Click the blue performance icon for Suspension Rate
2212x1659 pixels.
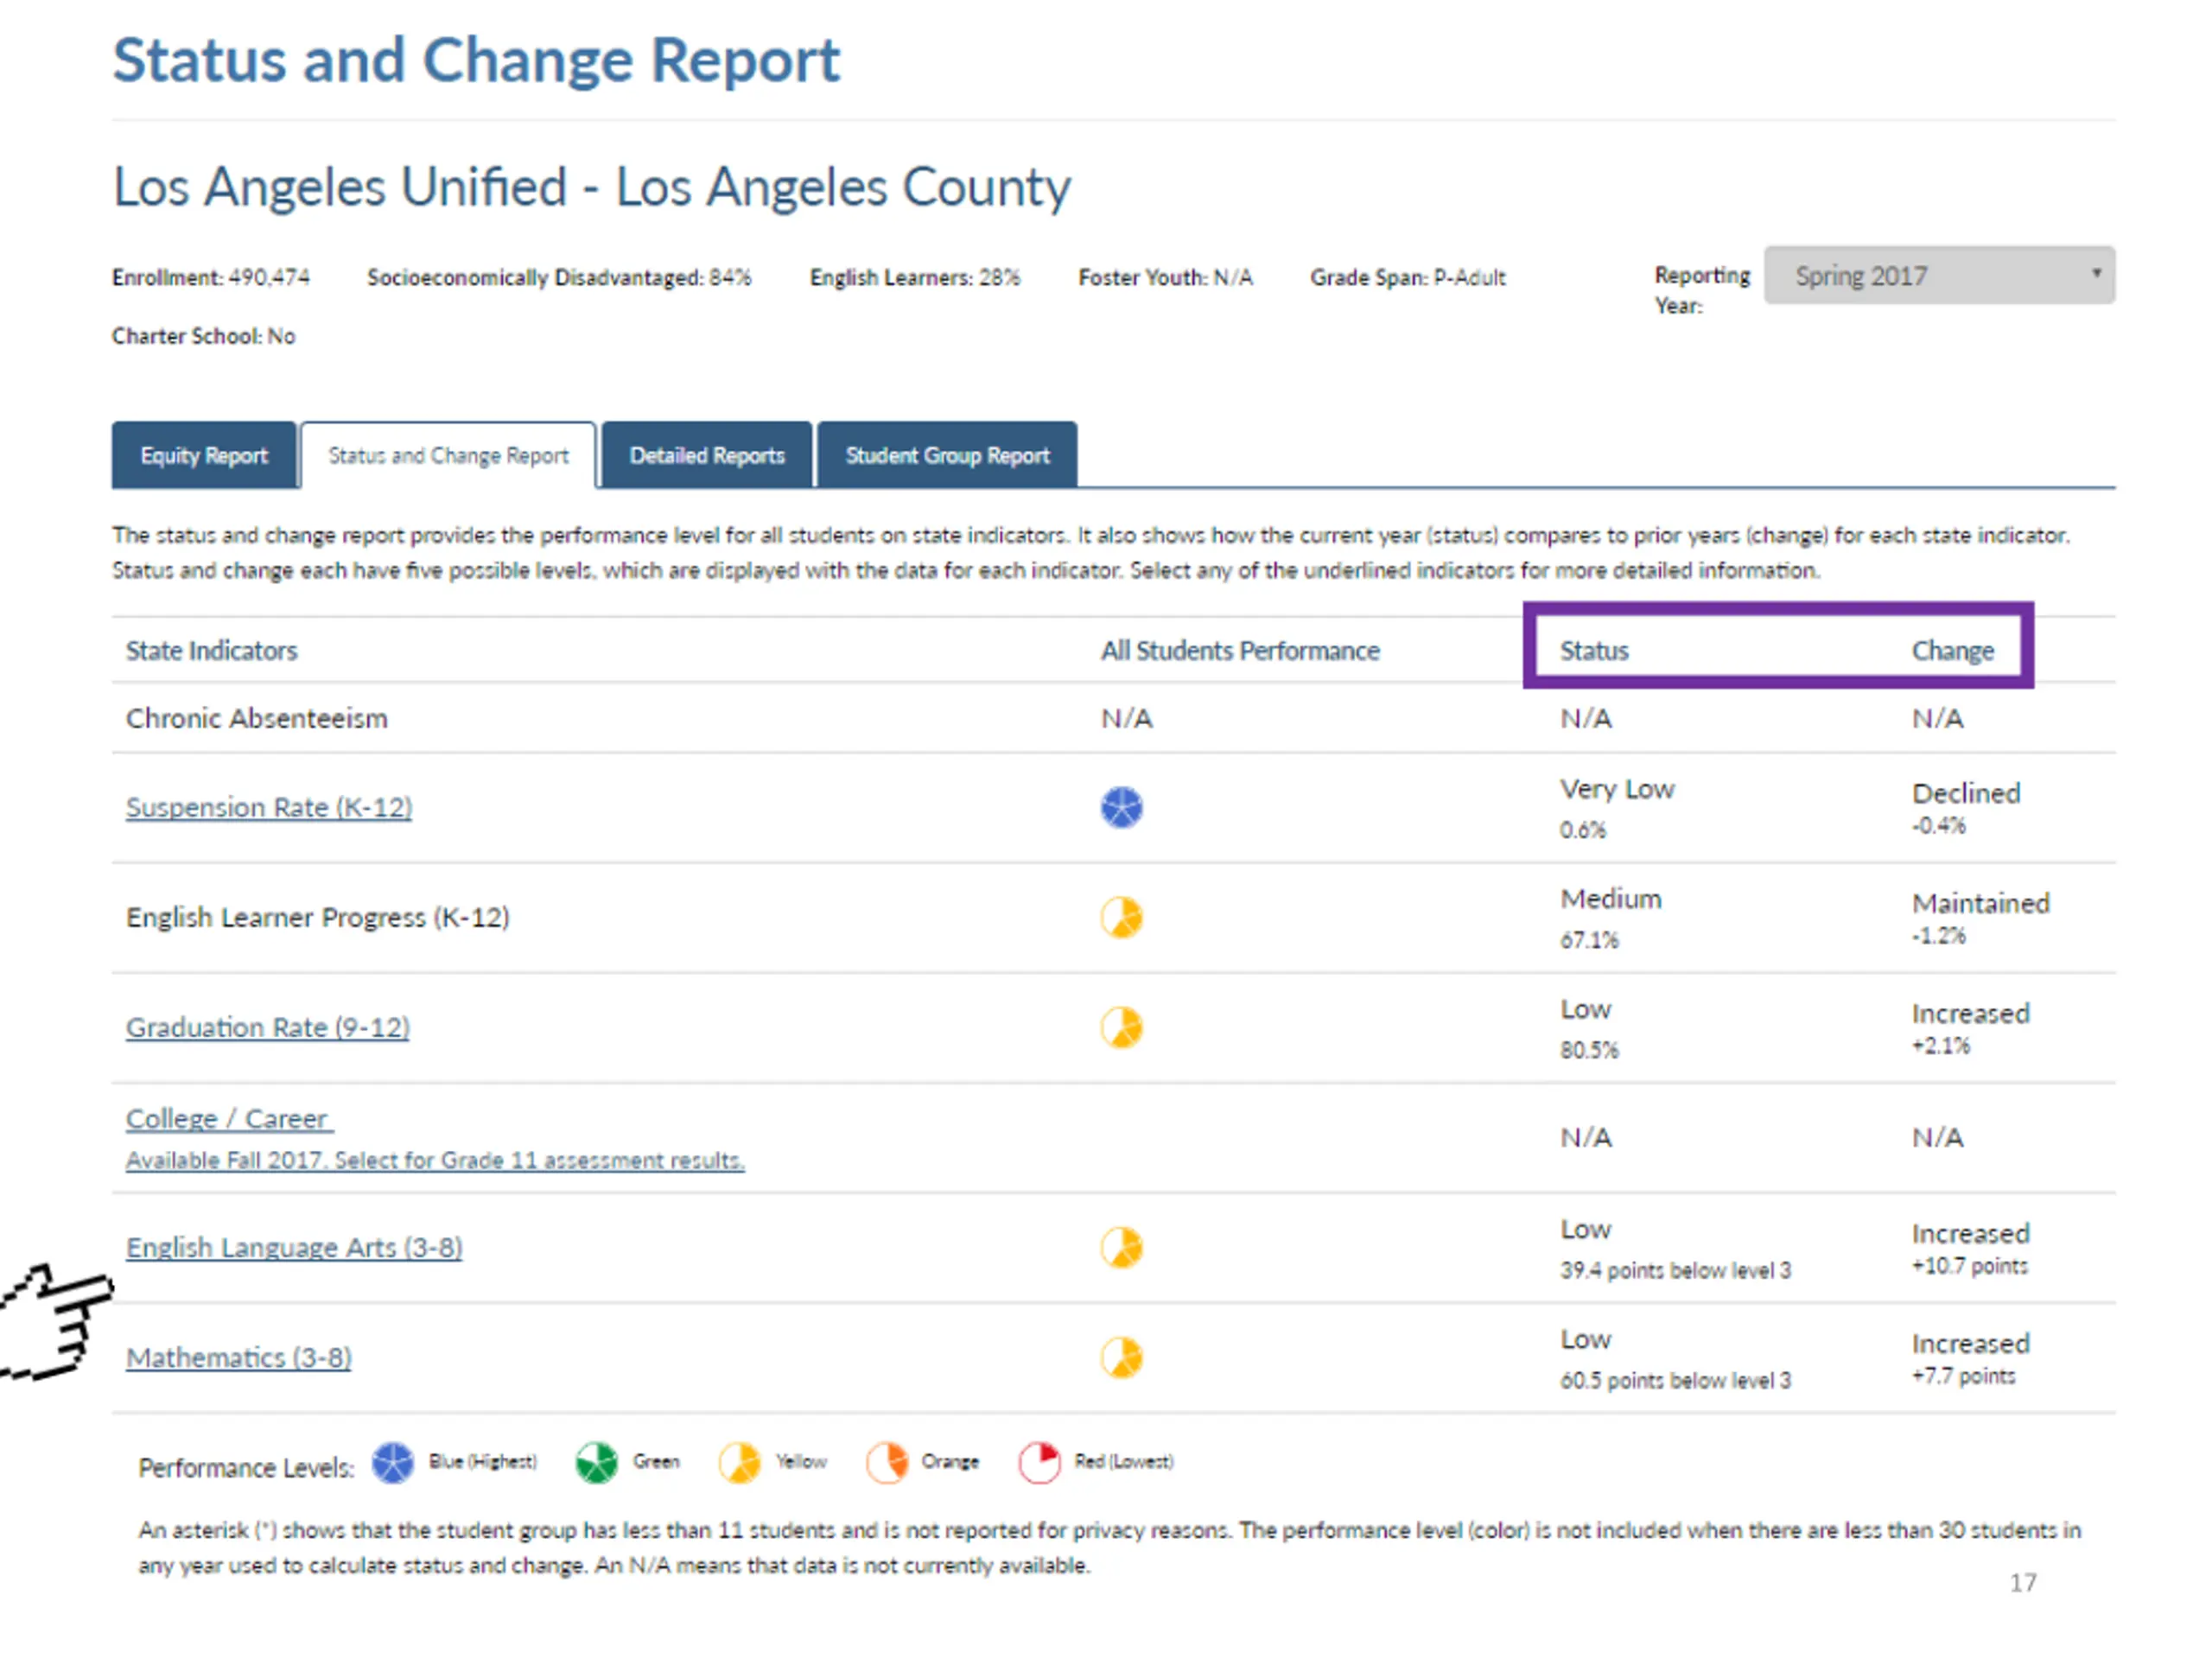(1121, 807)
